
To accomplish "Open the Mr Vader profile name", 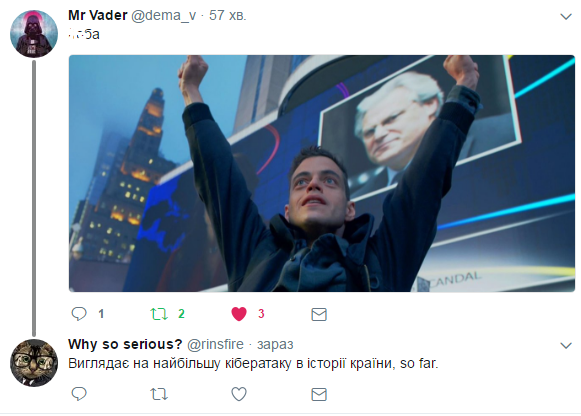I will click(98, 15).
